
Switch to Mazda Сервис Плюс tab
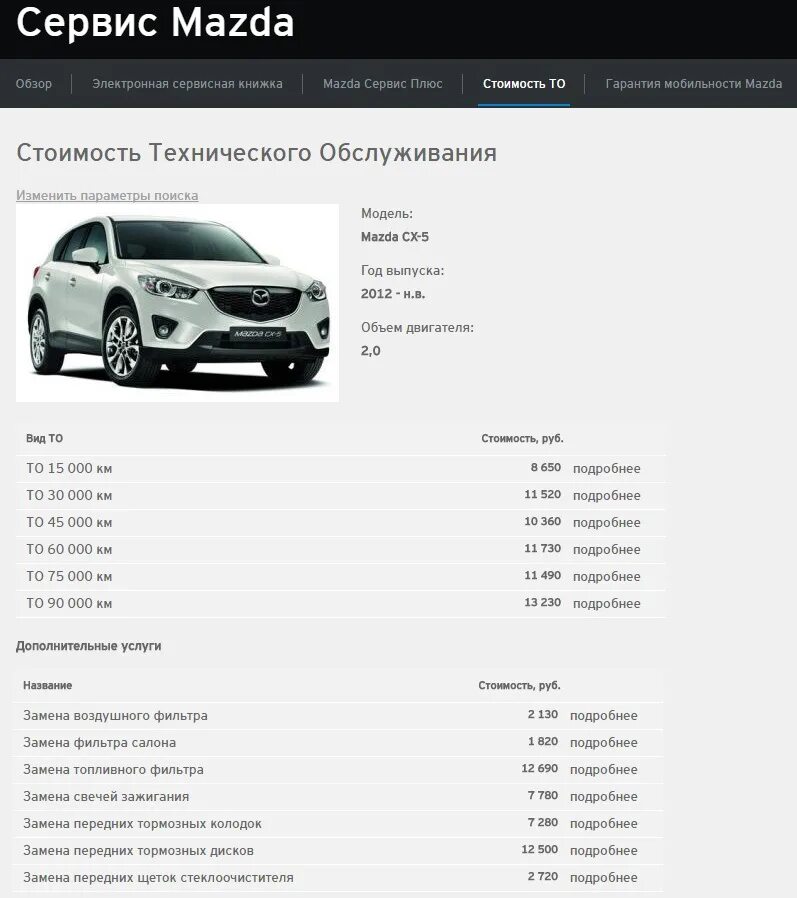pyautogui.click(x=382, y=84)
